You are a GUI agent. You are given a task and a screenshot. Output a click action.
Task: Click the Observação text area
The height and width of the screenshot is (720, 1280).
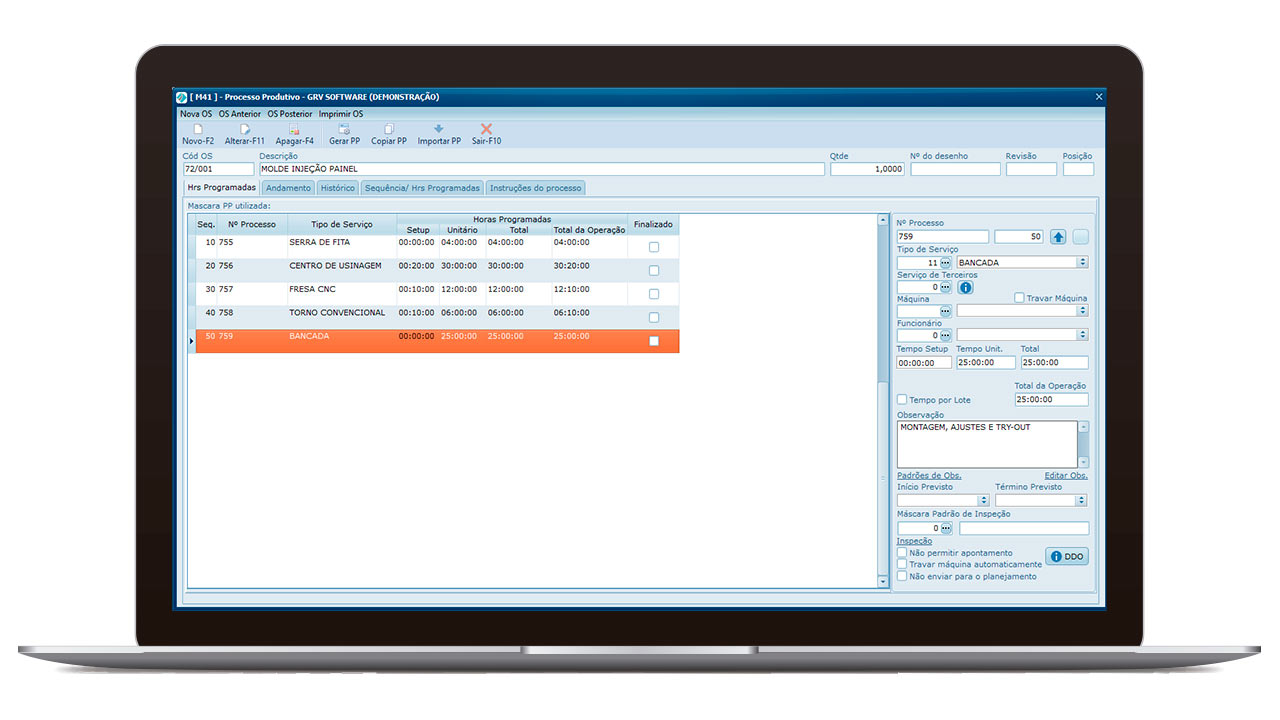click(x=987, y=444)
